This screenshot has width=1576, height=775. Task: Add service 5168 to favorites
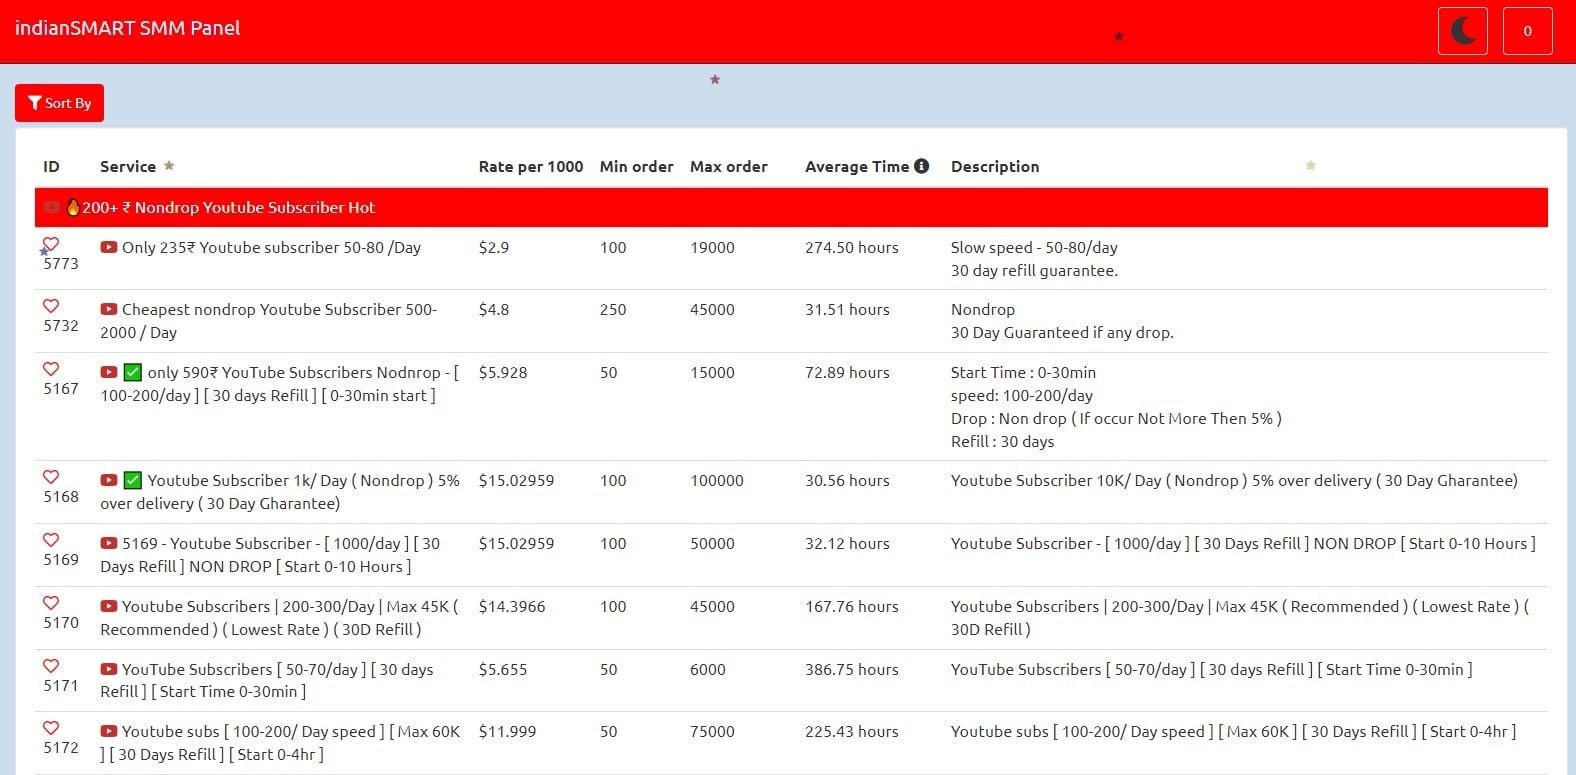point(51,477)
